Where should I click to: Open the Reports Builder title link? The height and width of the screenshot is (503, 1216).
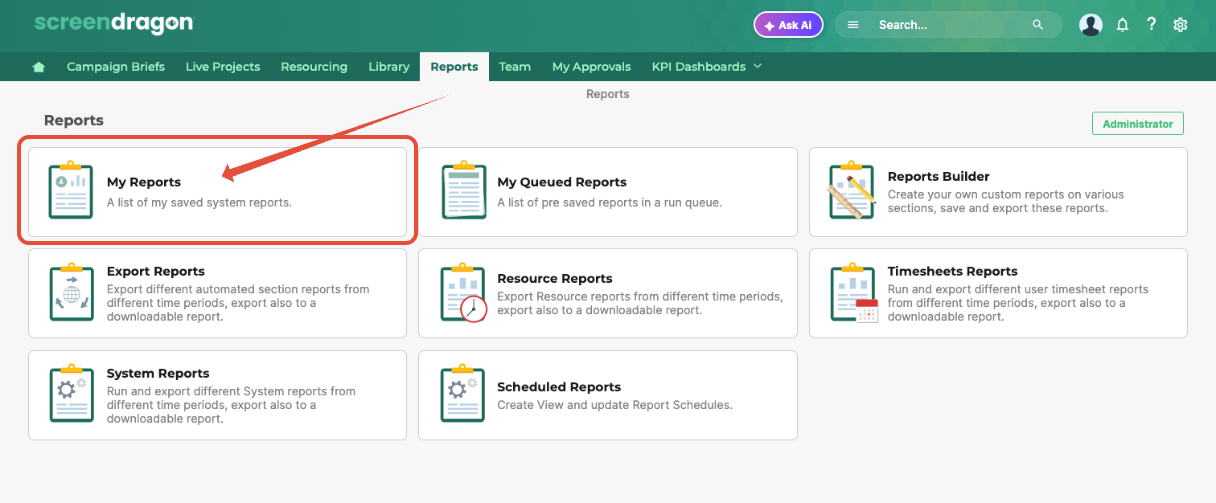tap(939, 176)
